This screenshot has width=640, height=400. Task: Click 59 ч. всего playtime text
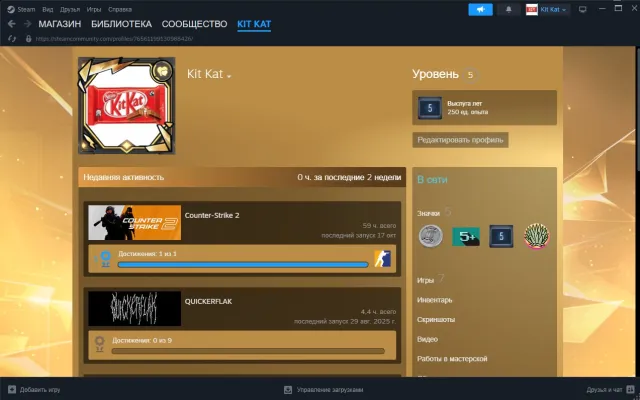tap(379, 226)
